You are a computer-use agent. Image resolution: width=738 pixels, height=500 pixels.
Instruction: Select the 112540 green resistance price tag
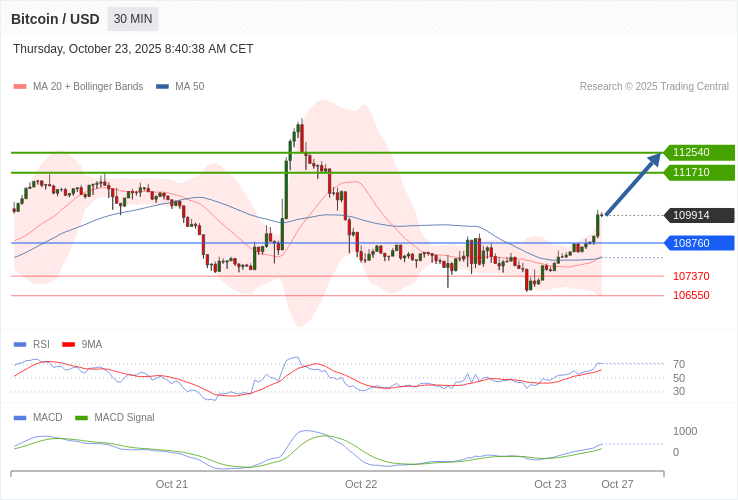pos(698,152)
